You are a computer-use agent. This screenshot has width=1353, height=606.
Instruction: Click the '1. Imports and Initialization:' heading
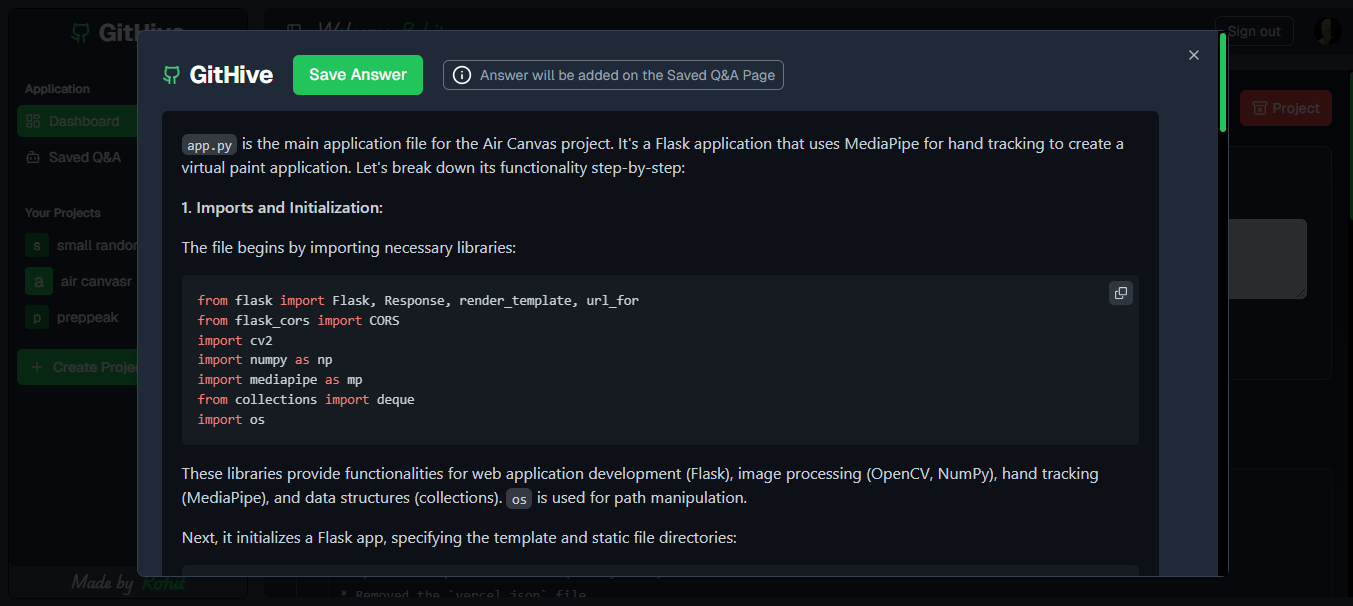(x=282, y=208)
